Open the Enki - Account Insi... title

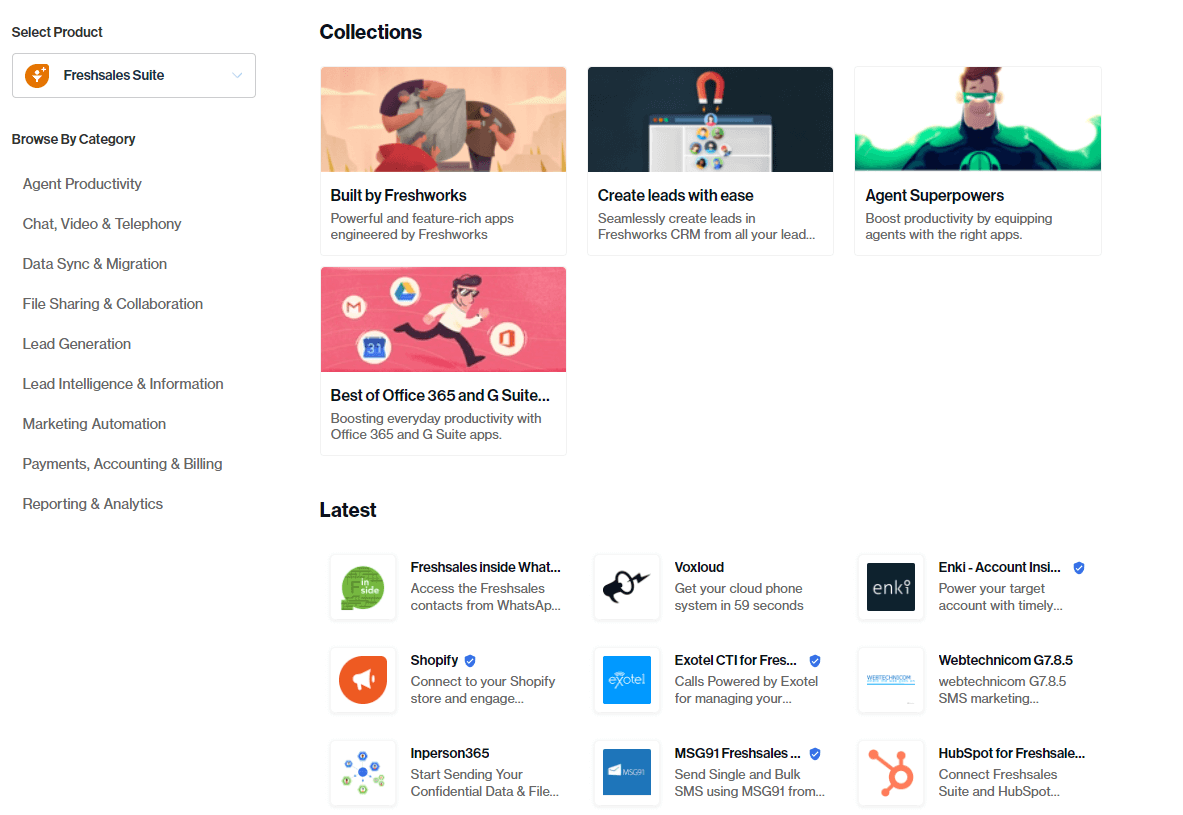coord(1000,567)
